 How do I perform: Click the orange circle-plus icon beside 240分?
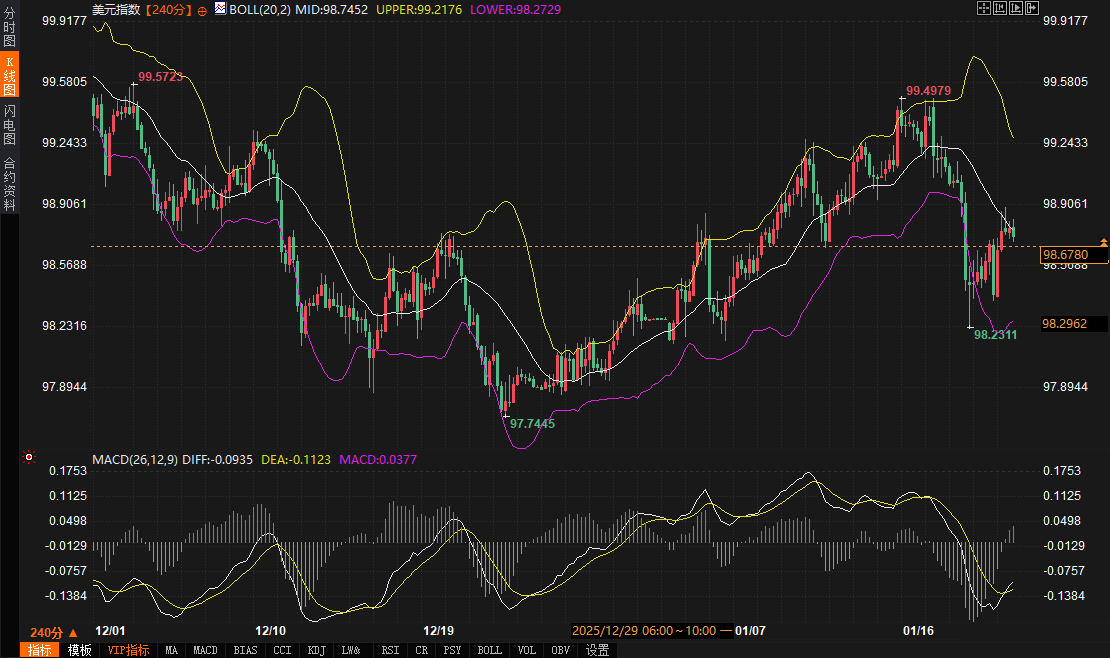pos(203,9)
